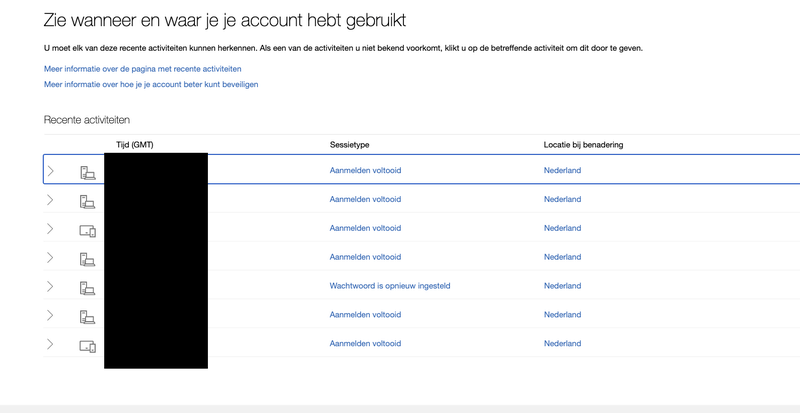Click the tablet-phone device icon in third row
800x413 pixels.
tap(87, 231)
